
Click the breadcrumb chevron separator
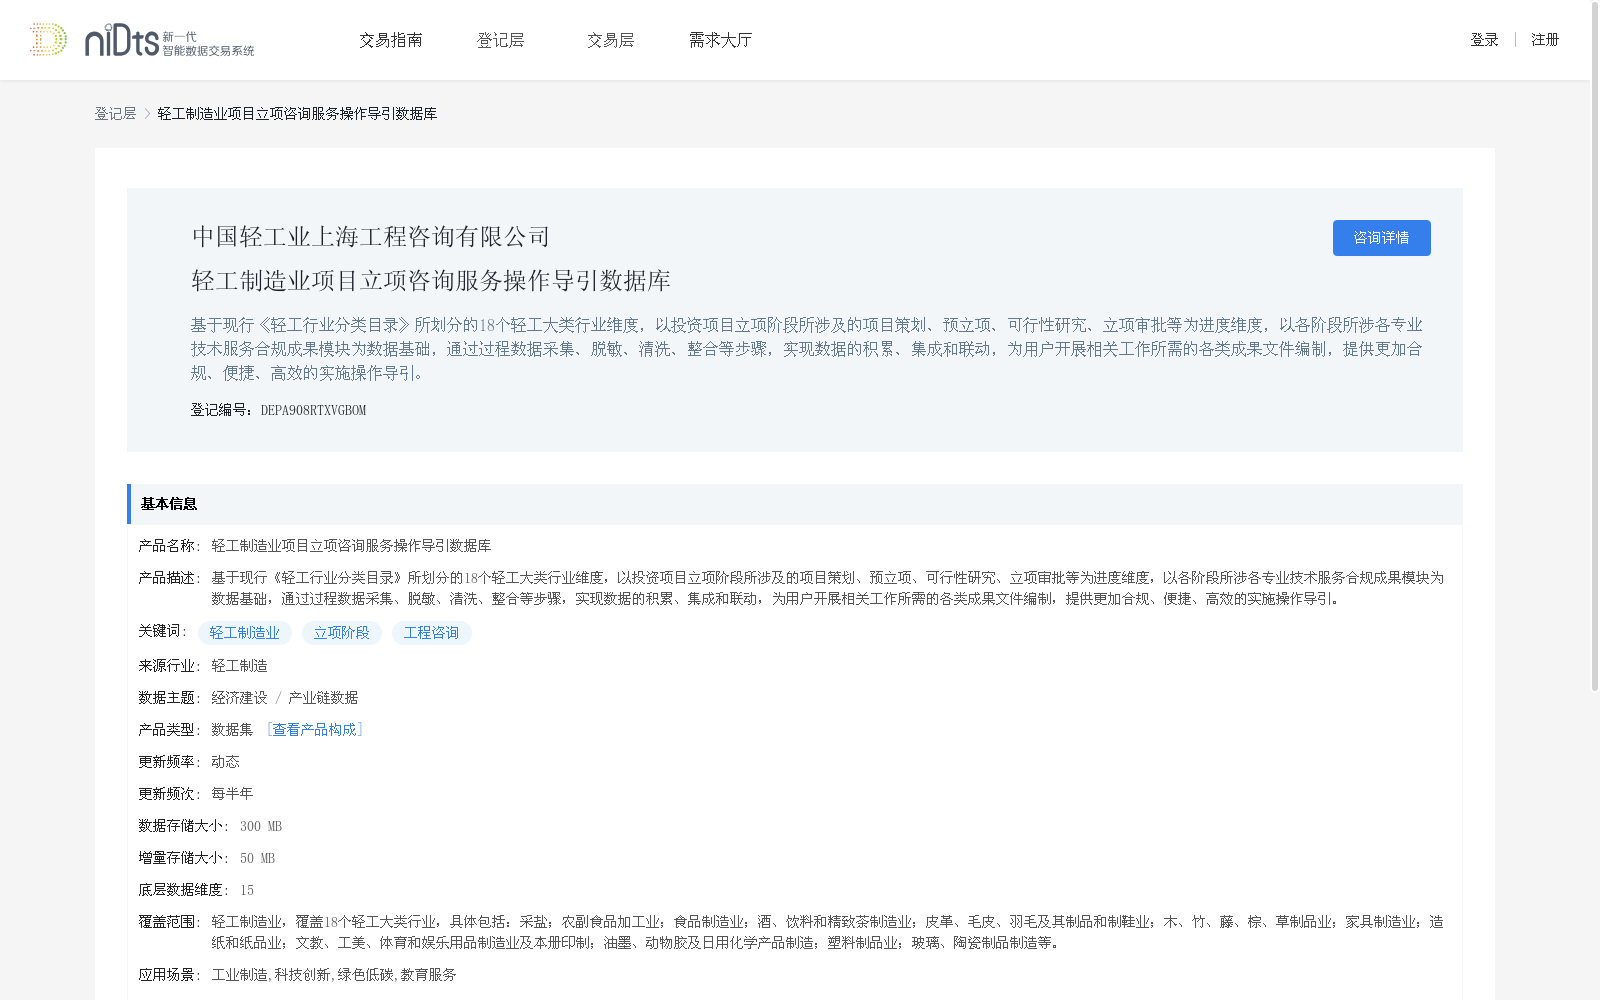click(x=147, y=114)
